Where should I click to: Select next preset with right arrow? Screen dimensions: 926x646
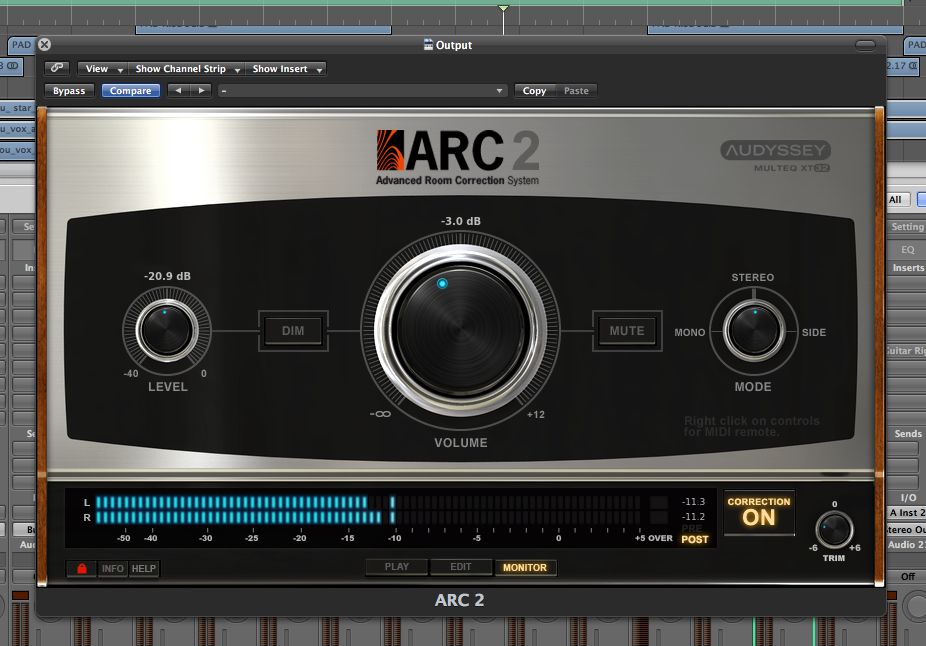(201, 90)
